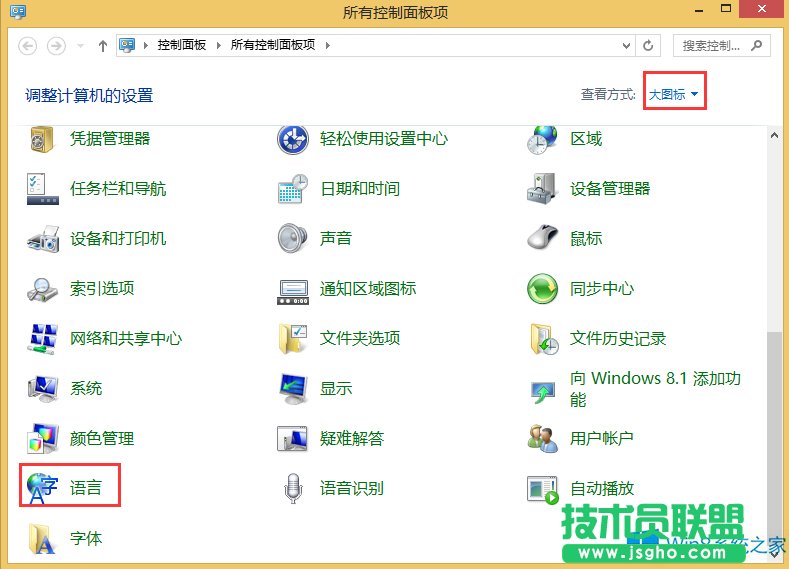The image size is (789, 569).
Task: Click the 鼠标 link text
Action: [x=586, y=238]
